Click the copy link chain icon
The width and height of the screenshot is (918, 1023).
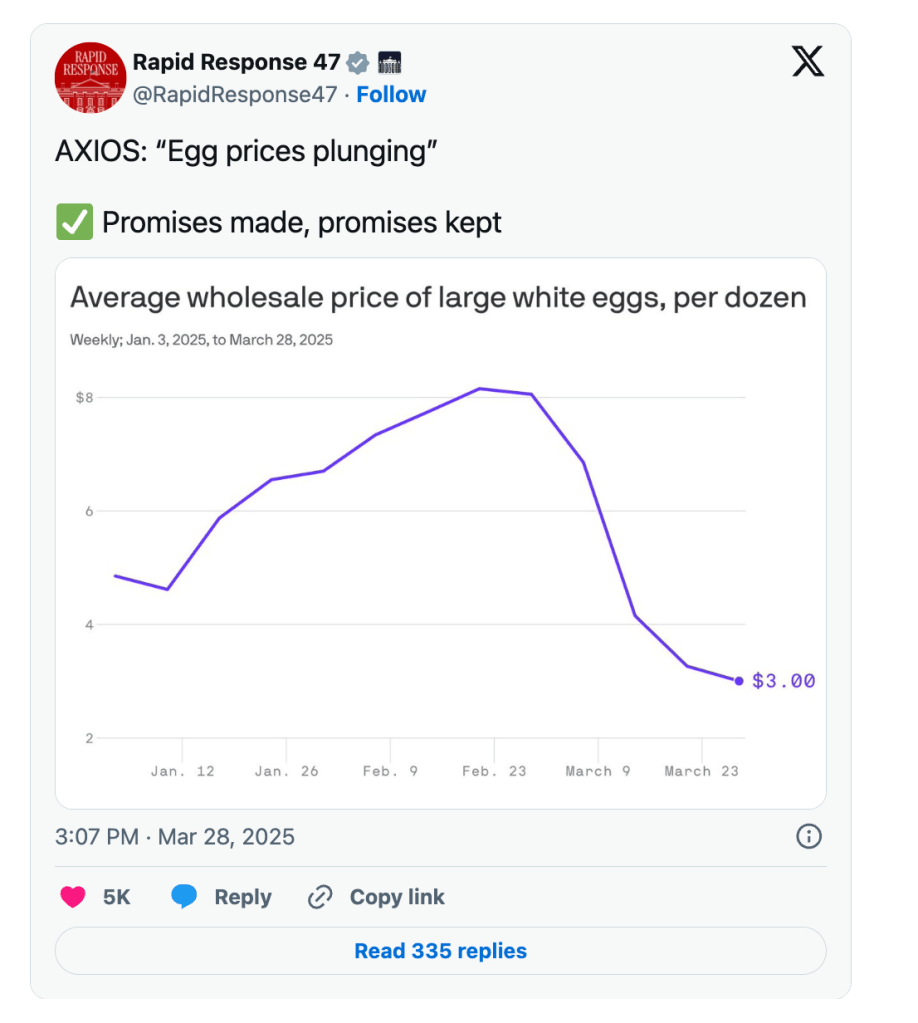click(x=320, y=897)
